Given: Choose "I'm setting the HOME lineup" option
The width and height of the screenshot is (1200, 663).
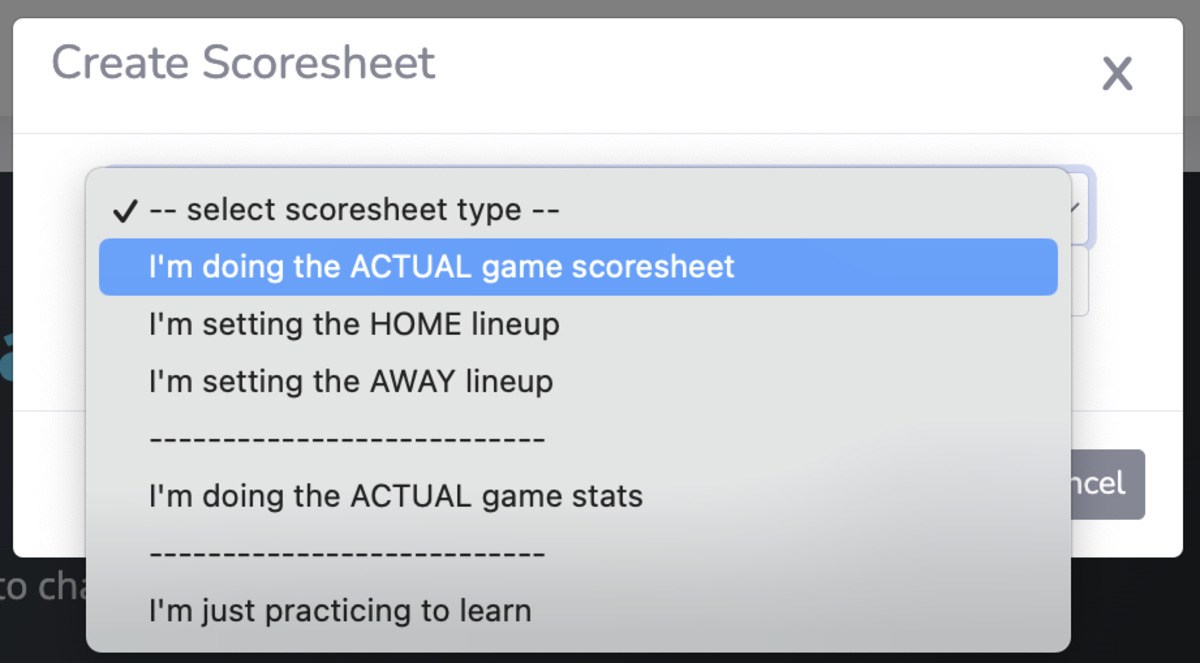Looking at the screenshot, I should pos(354,324).
